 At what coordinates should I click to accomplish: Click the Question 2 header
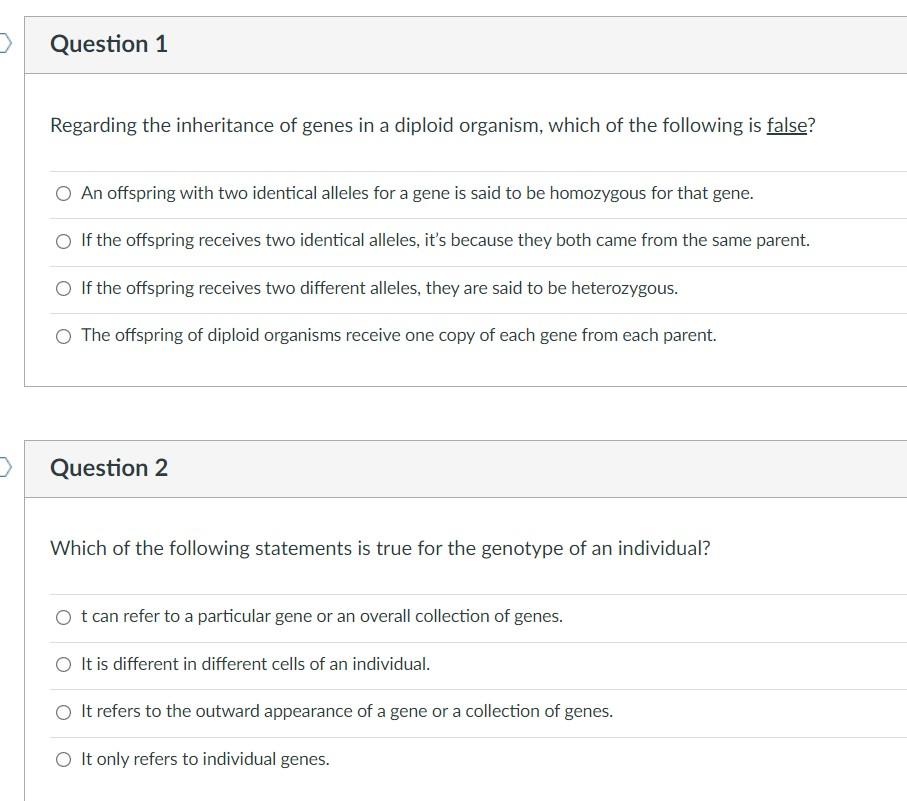point(109,467)
